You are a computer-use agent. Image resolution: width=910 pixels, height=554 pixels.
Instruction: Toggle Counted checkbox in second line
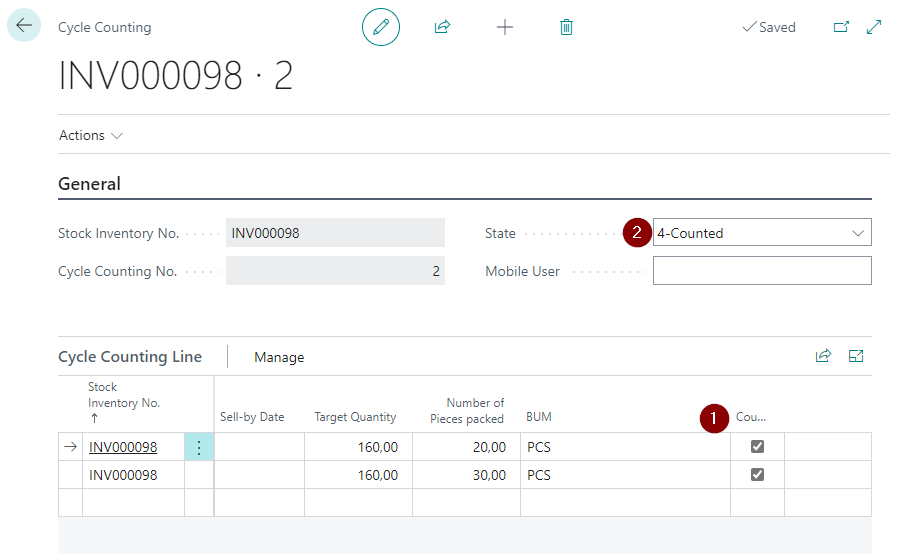(757, 475)
